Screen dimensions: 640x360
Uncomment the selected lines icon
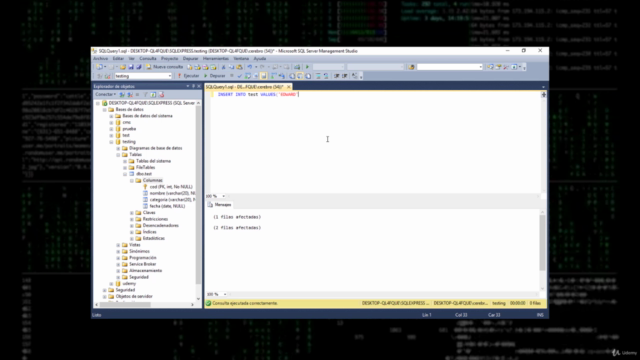point(326,76)
